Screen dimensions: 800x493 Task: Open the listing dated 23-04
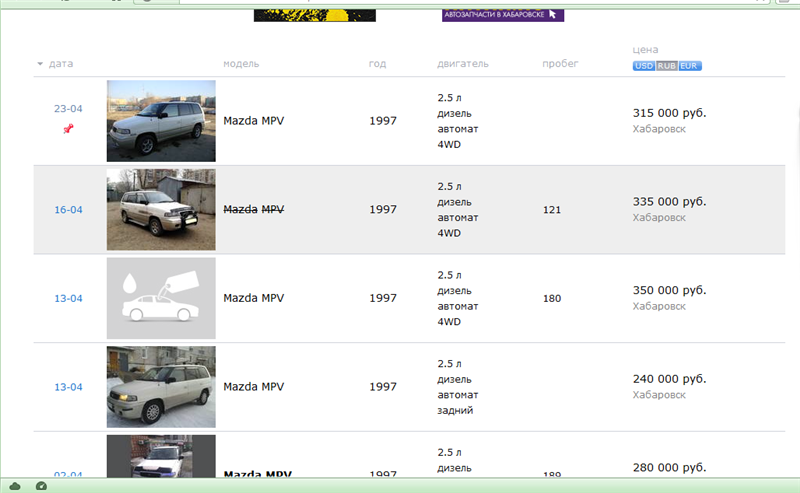coord(68,109)
